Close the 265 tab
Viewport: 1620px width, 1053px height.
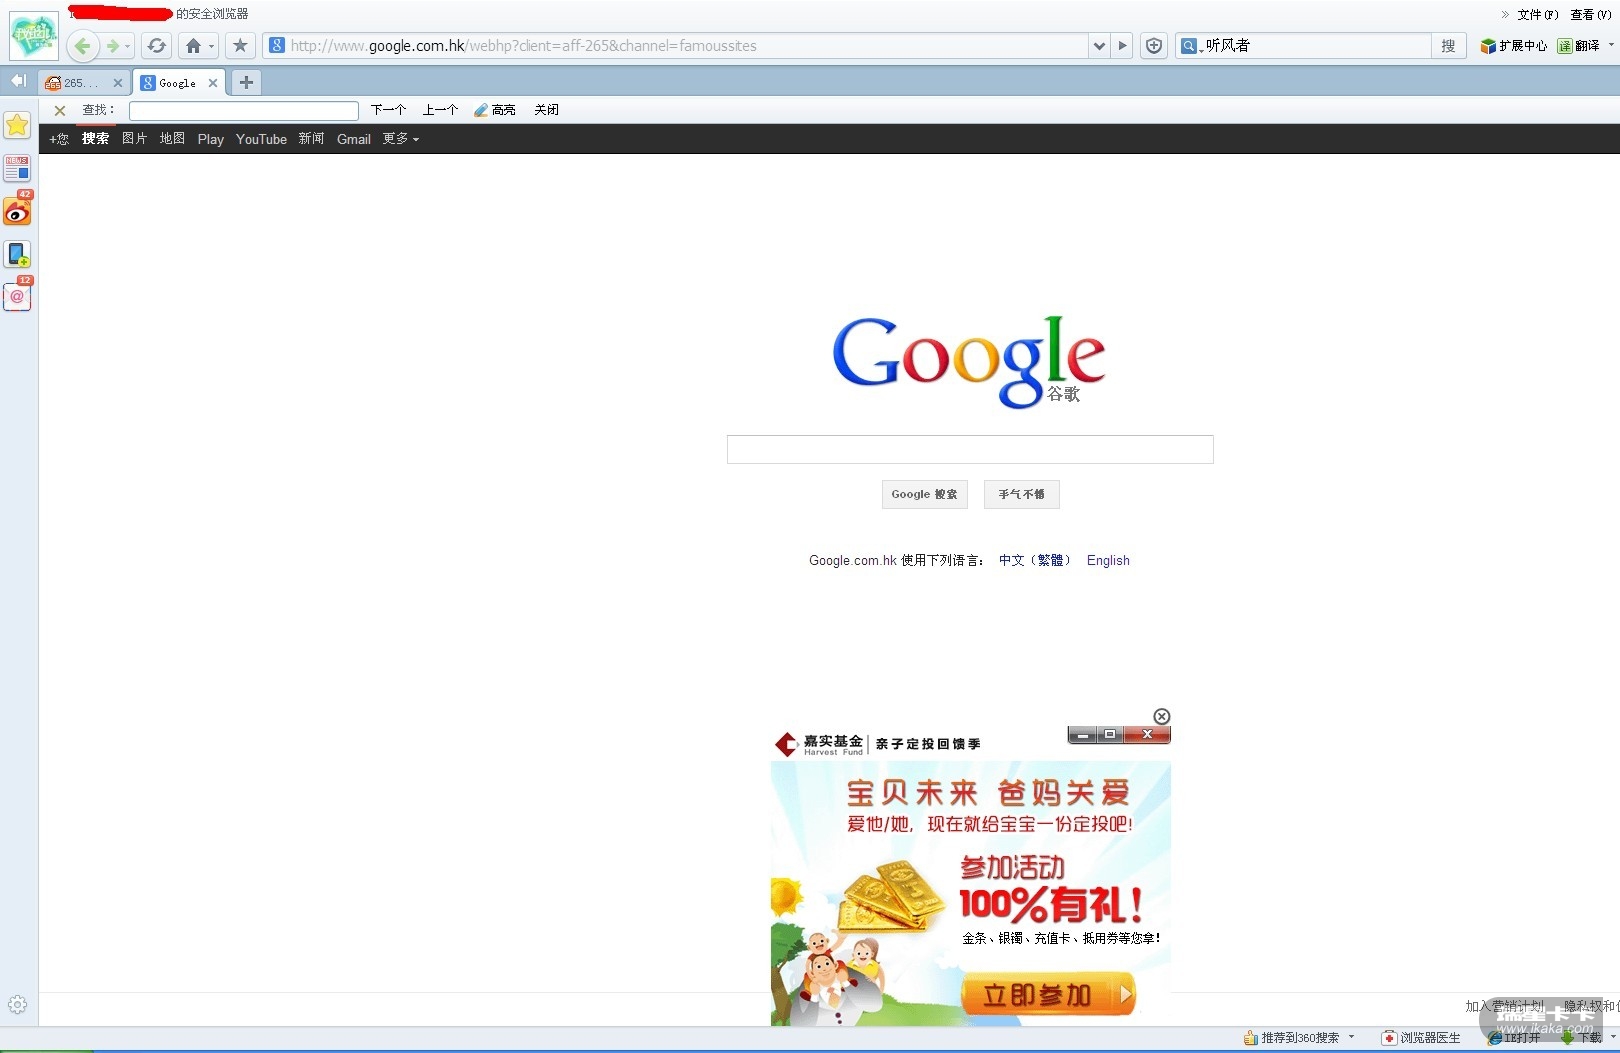point(118,83)
